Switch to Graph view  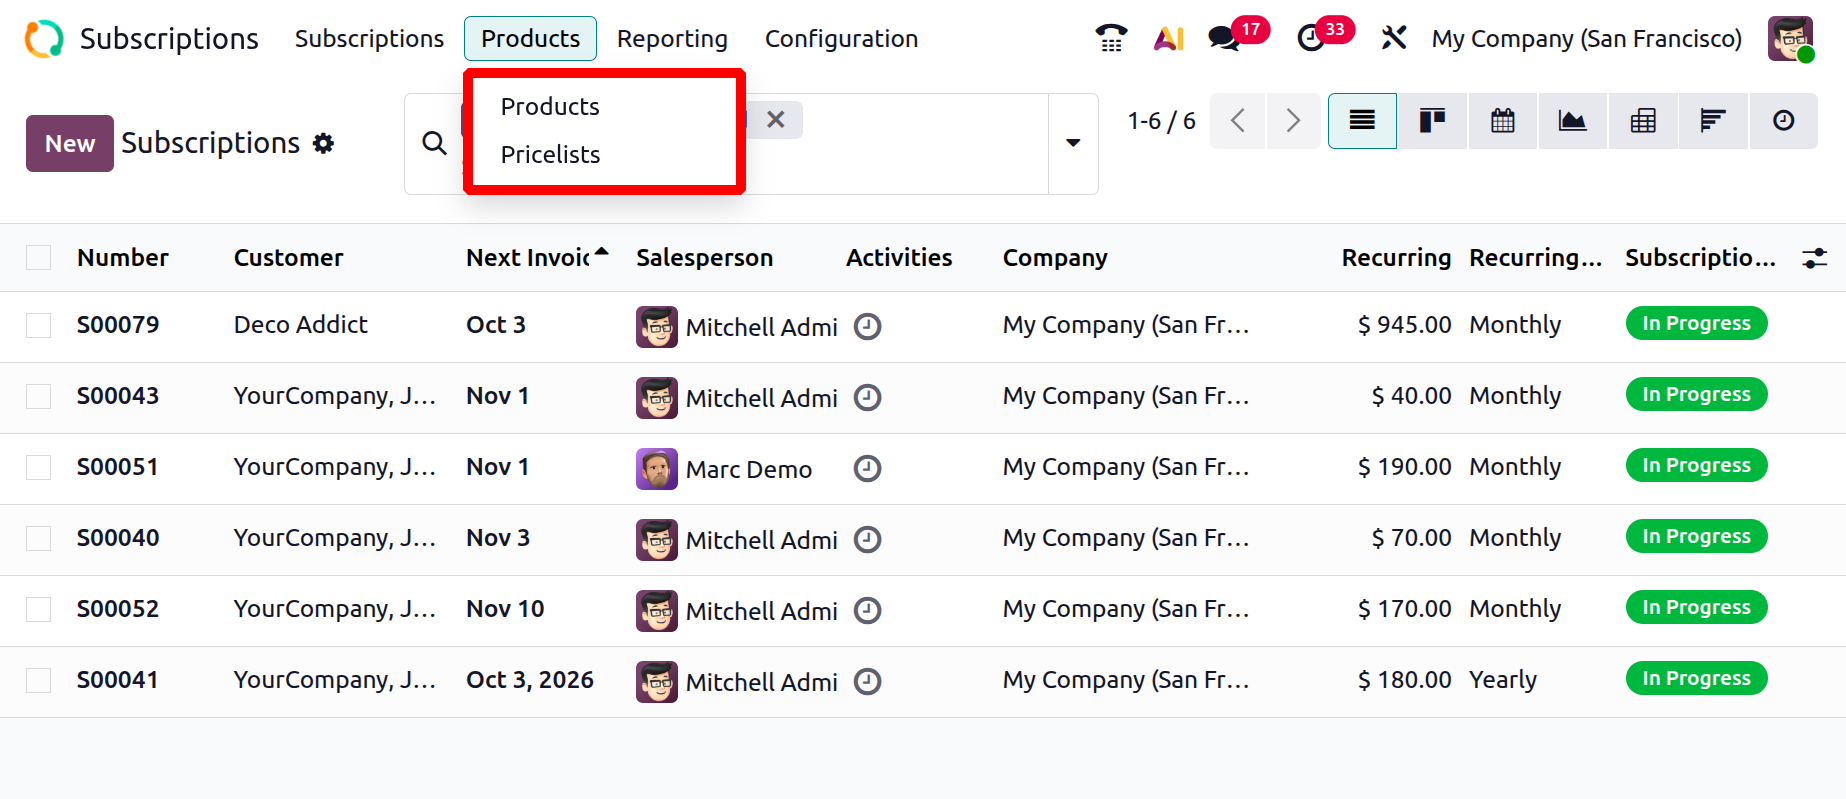coord(1572,121)
